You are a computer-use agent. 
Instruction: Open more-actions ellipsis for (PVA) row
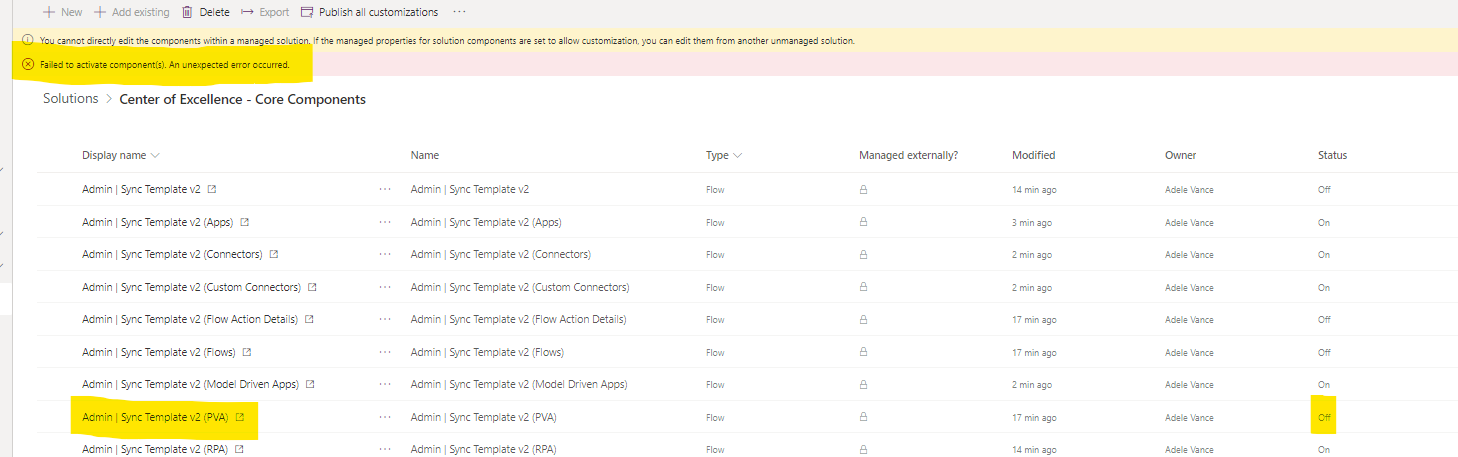tap(385, 417)
